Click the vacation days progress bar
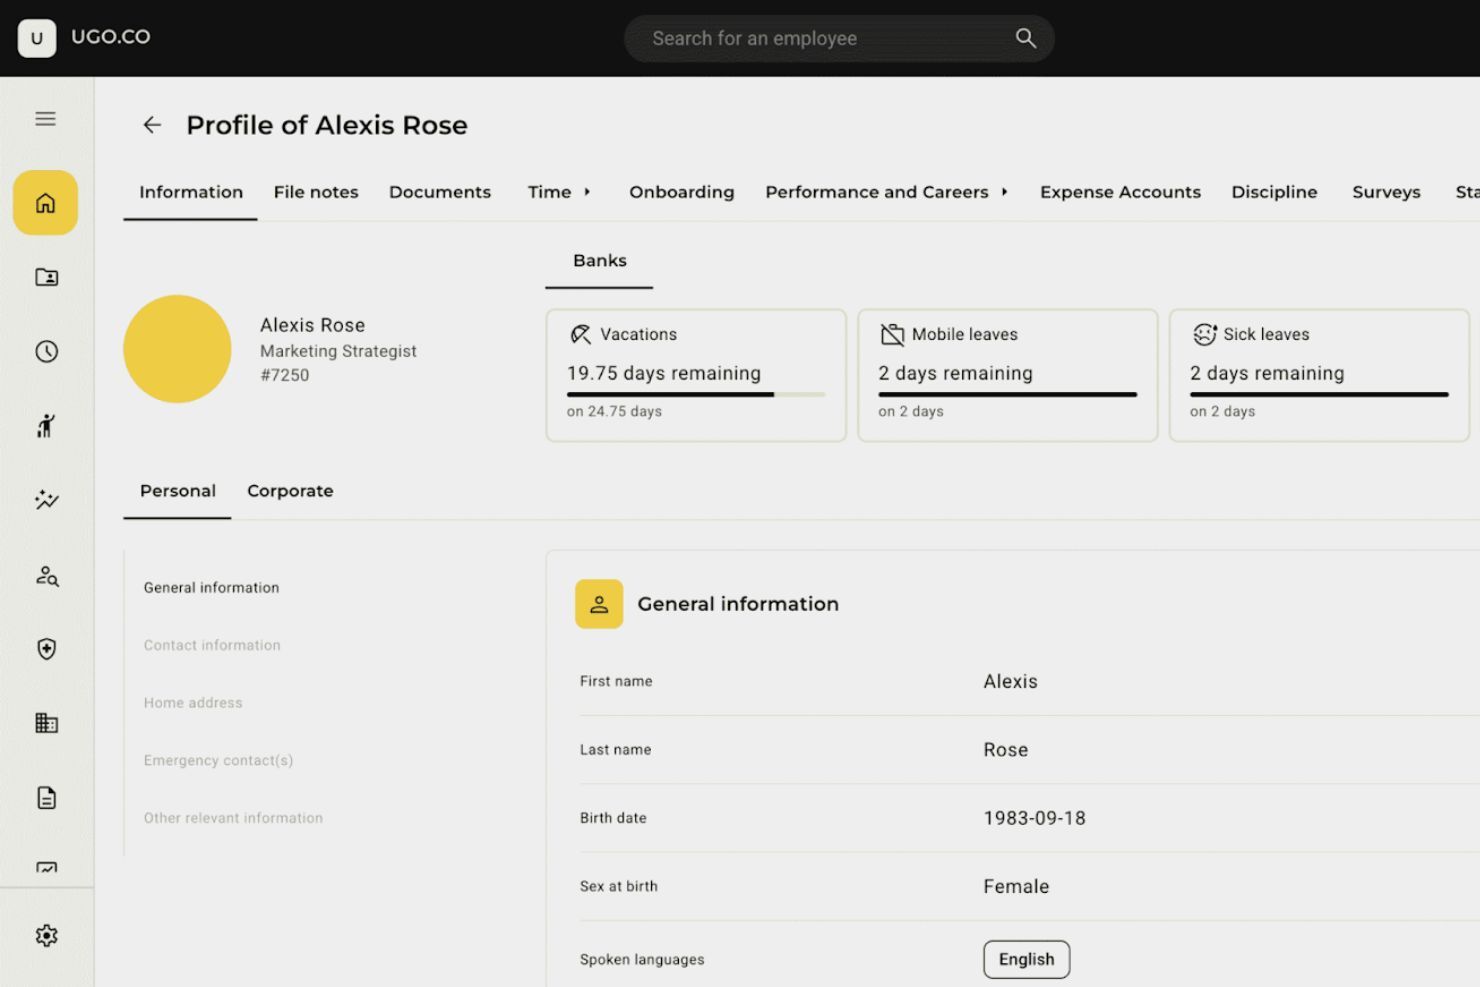The width and height of the screenshot is (1480, 987). coord(696,395)
